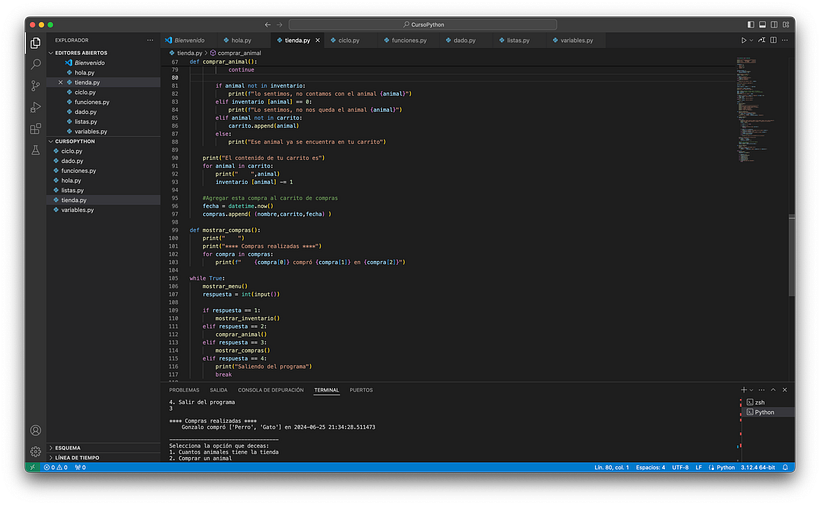Open the Puertos panel tab
The image size is (820, 505).
pyautogui.click(x=361, y=390)
